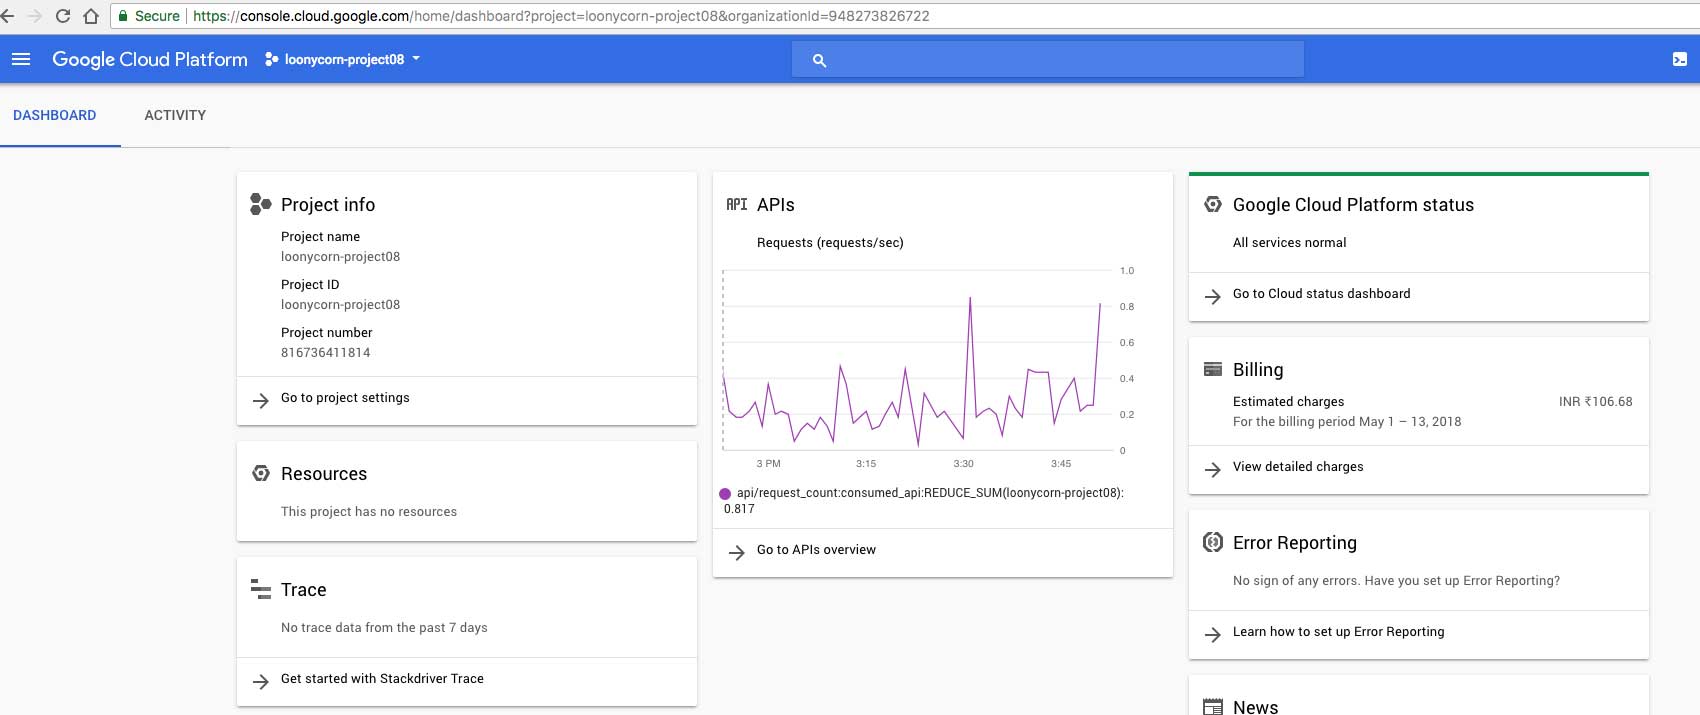Go to project settings
The width and height of the screenshot is (1700, 715).
[345, 398]
